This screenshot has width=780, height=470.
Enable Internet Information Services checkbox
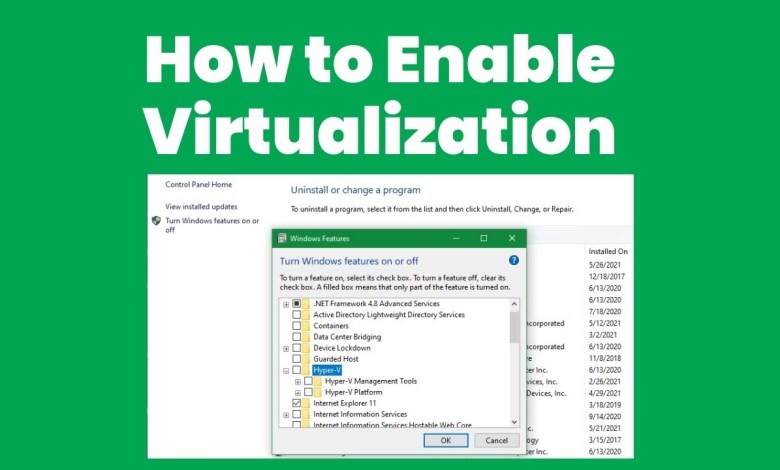[x=296, y=414]
